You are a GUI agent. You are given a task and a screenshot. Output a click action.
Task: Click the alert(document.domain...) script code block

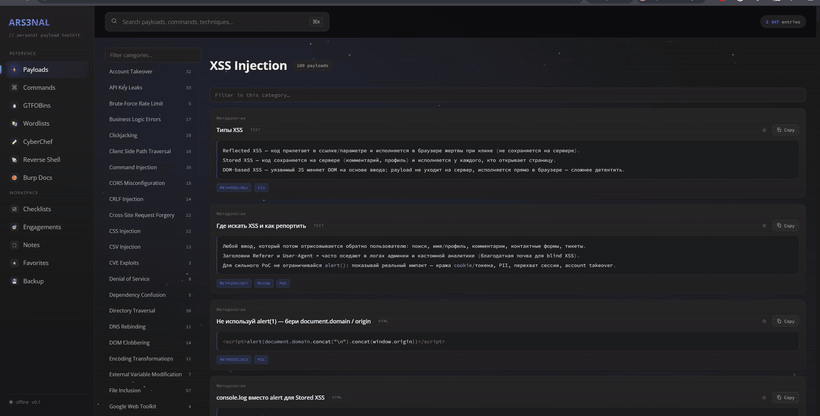pos(507,342)
